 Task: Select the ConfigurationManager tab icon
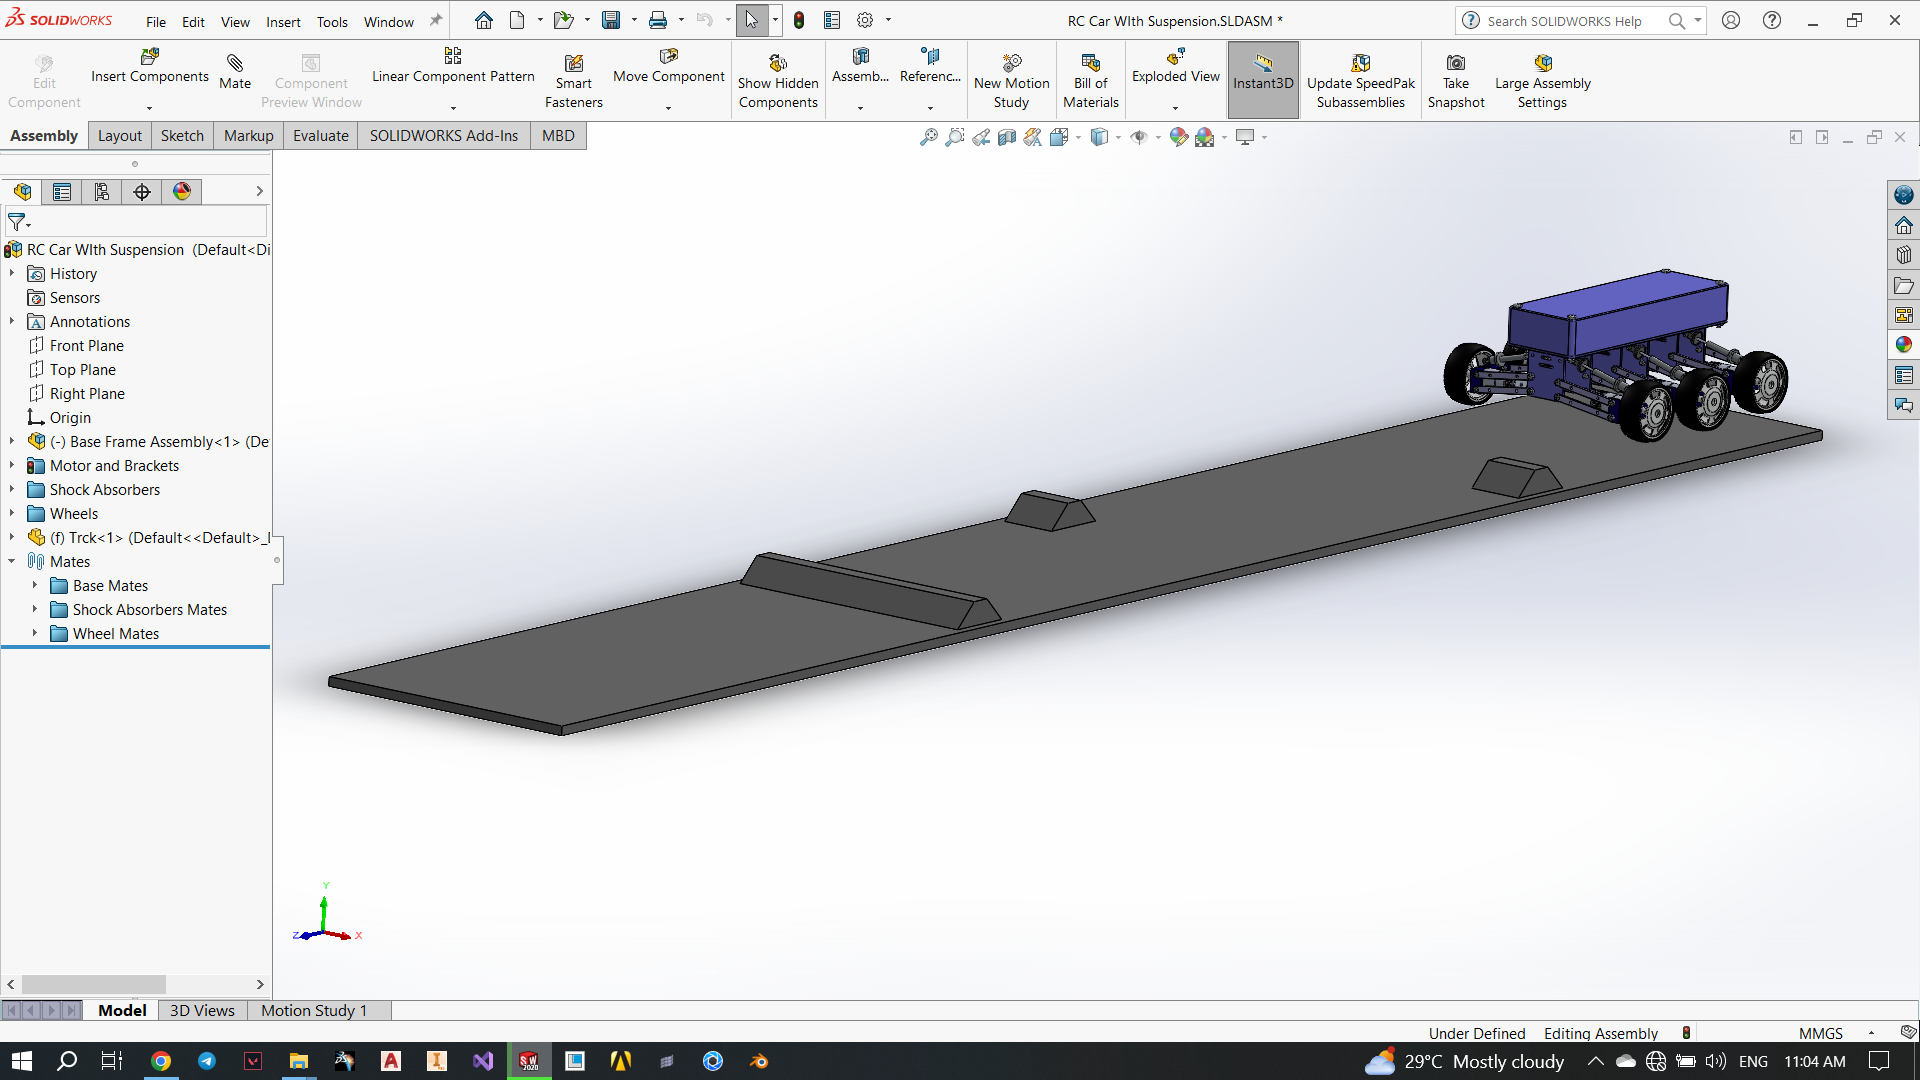tap(102, 192)
